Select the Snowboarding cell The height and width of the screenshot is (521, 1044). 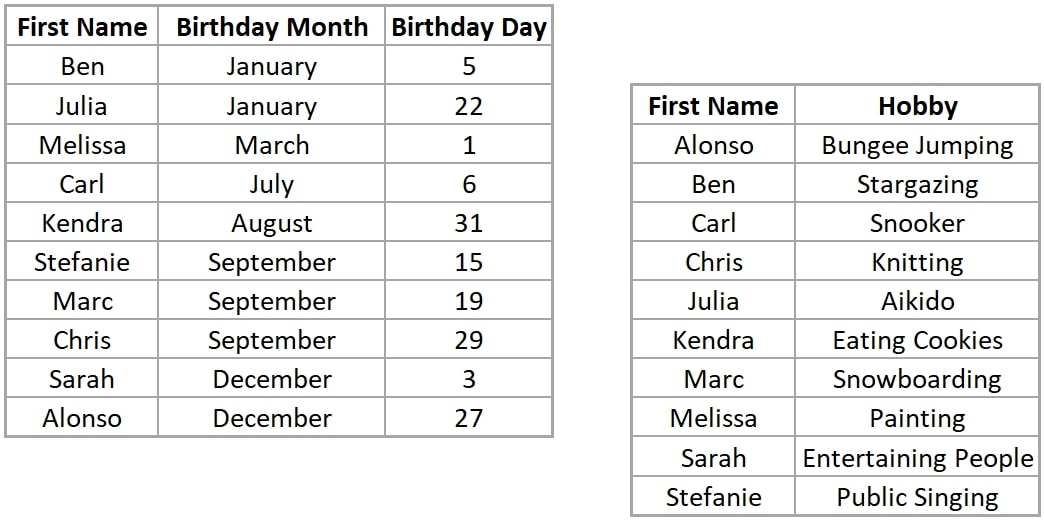pos(917,379)
